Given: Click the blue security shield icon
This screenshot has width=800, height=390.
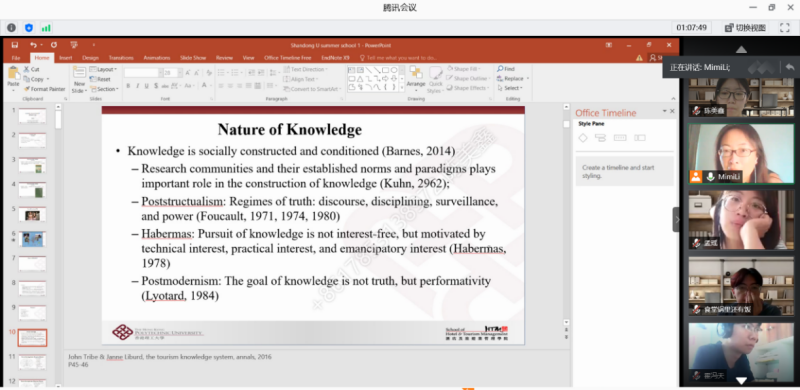Looking at the screenshot, I should (29, 28).
